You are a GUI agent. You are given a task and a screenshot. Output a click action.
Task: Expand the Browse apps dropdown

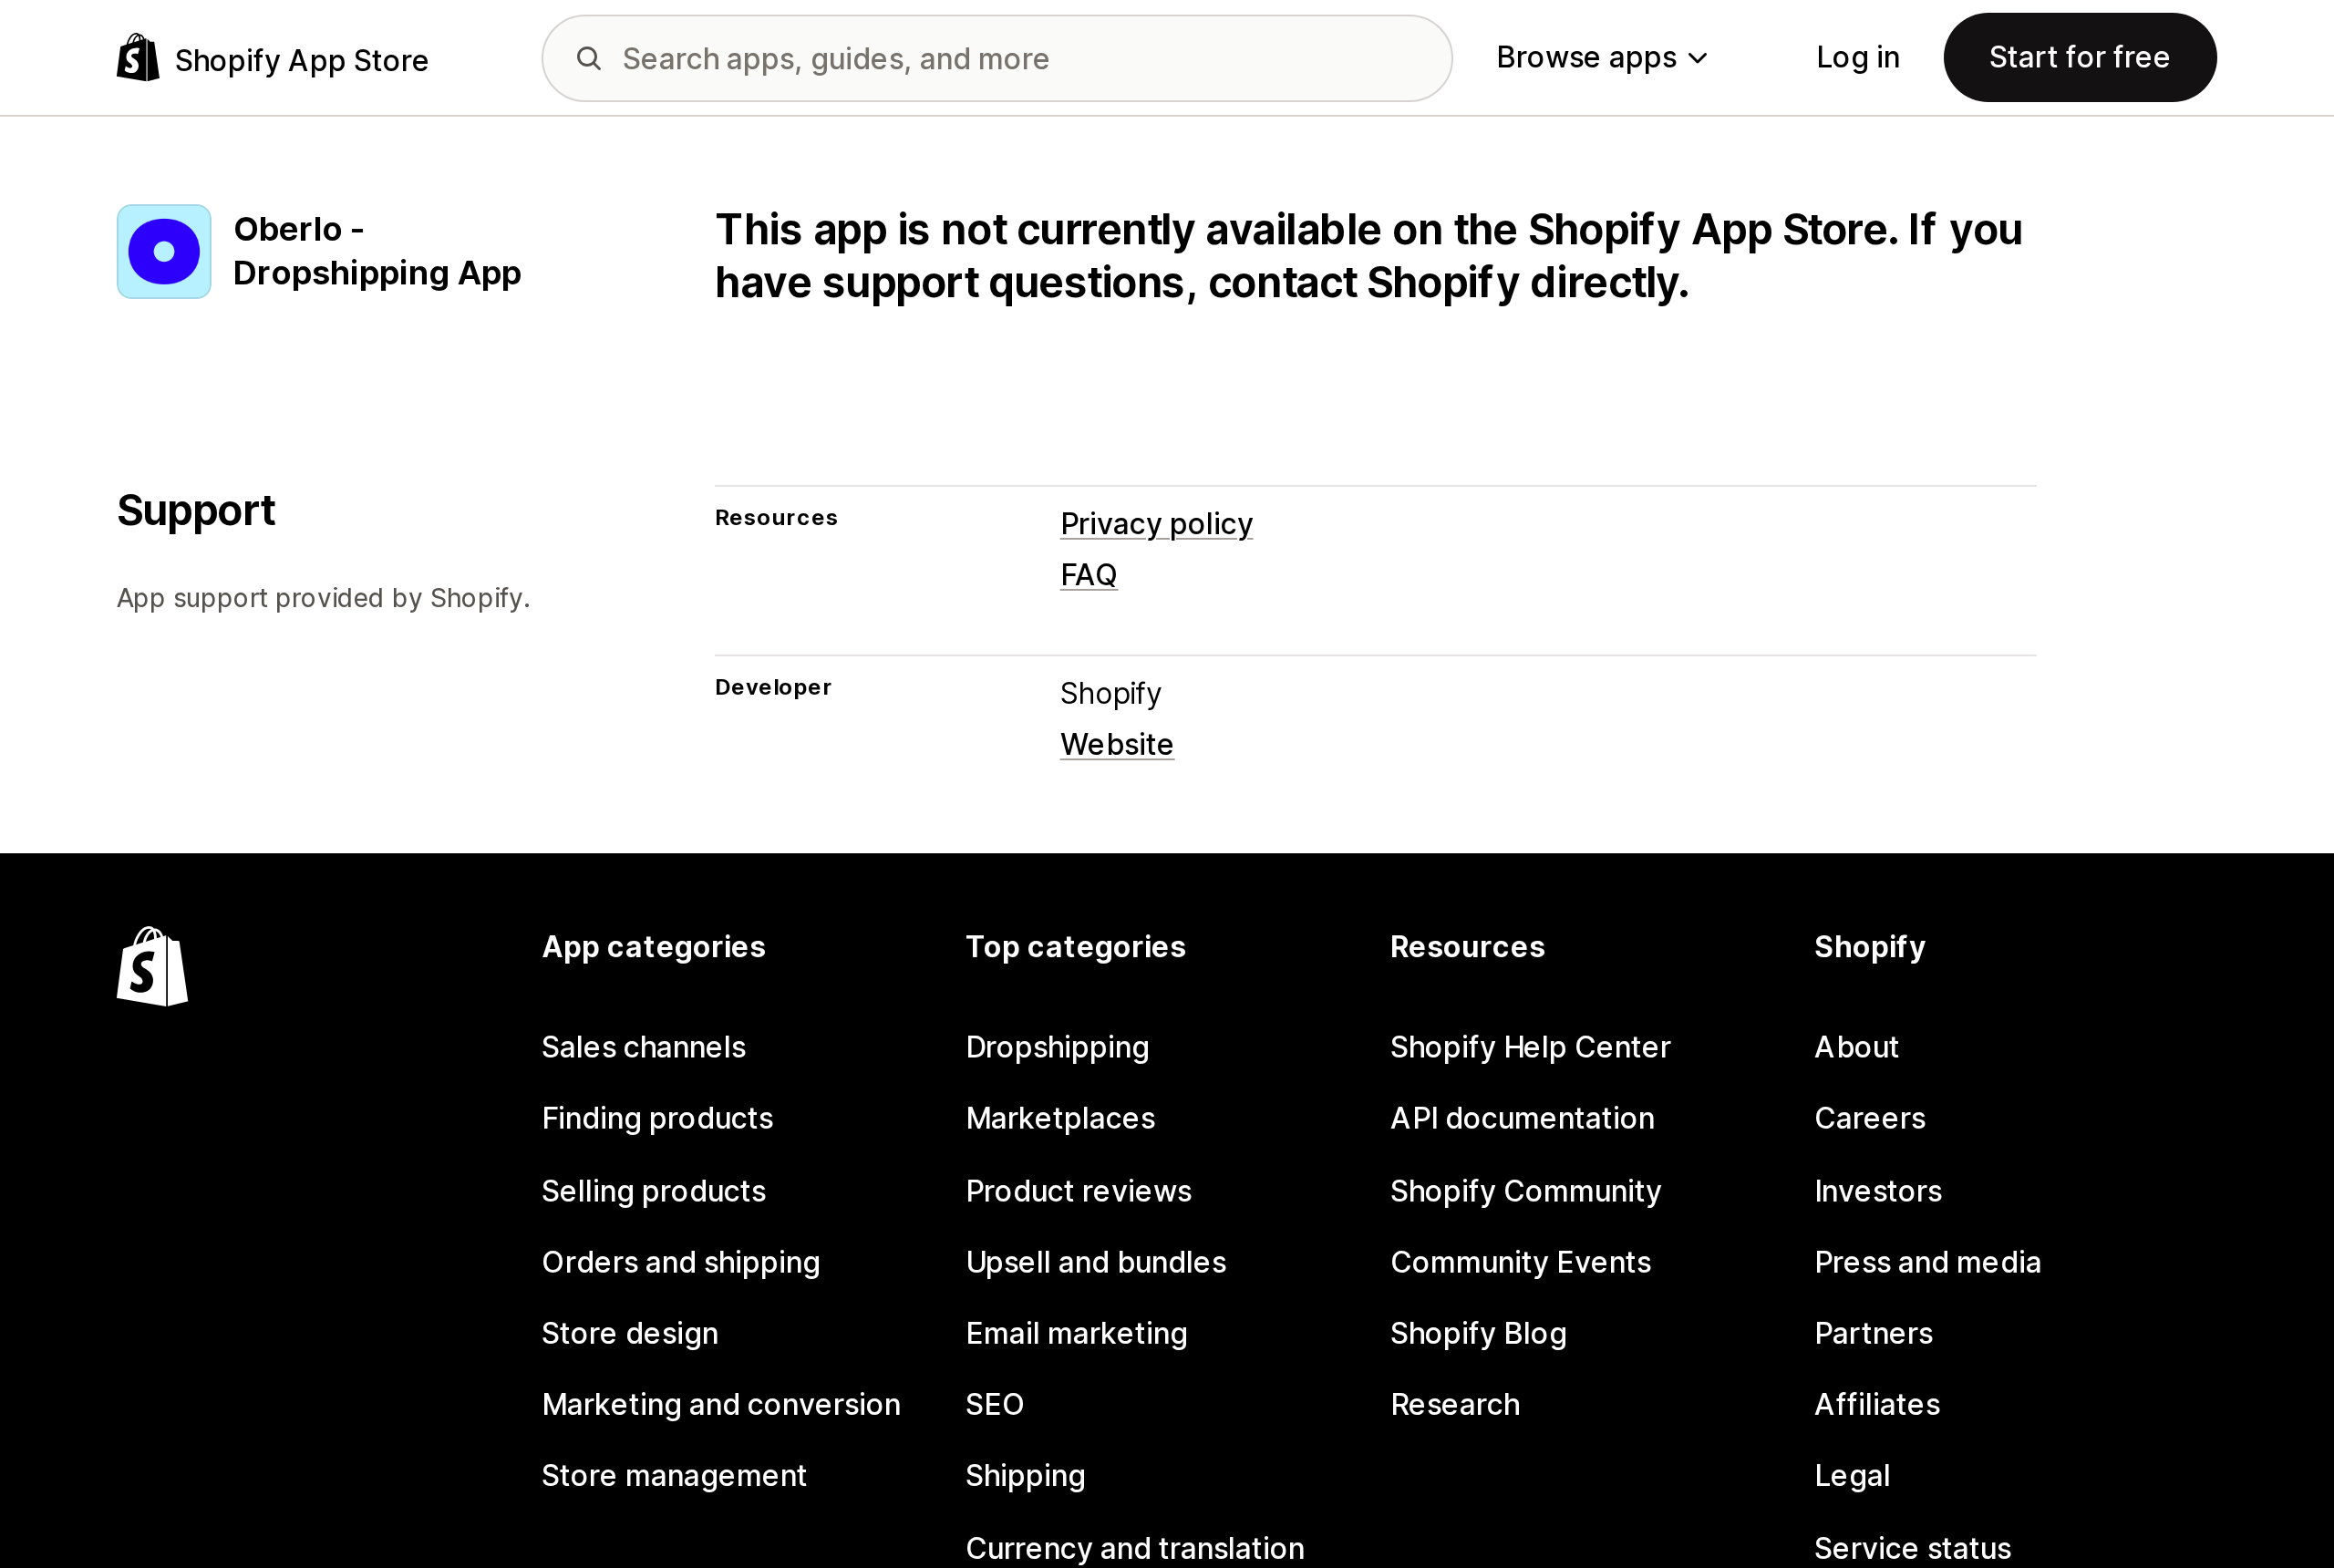[x=1602, y=58]
